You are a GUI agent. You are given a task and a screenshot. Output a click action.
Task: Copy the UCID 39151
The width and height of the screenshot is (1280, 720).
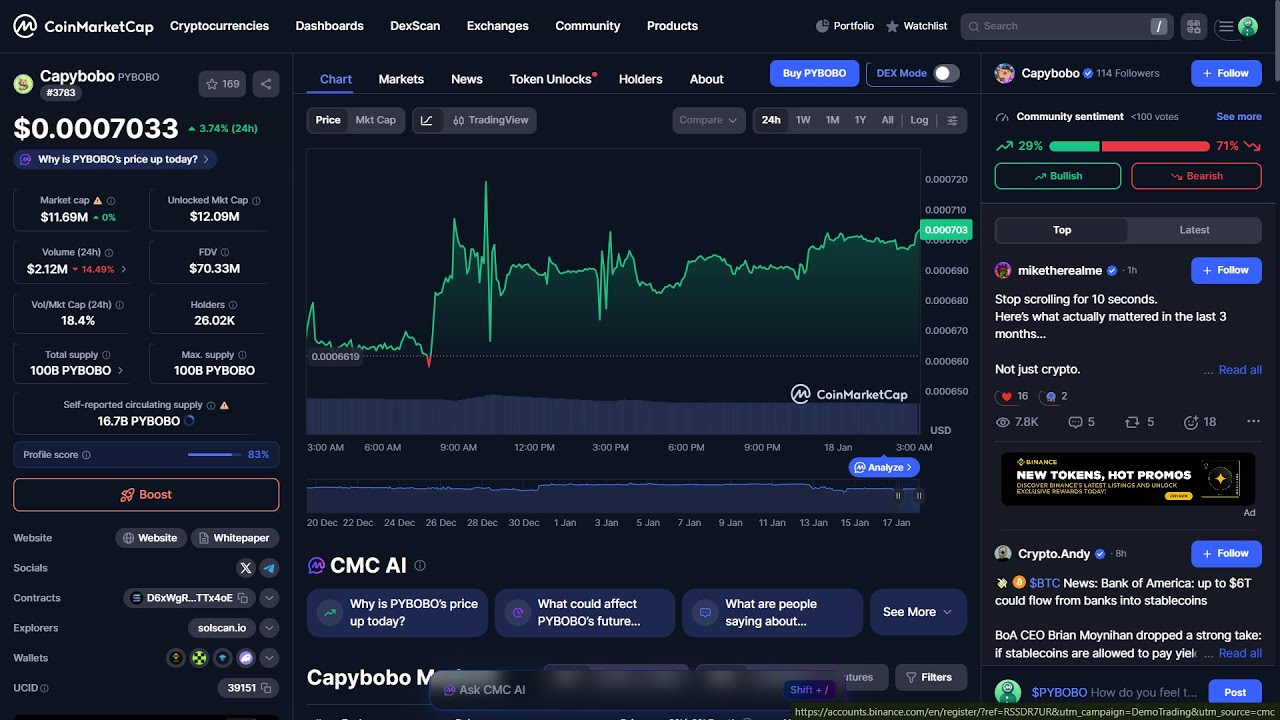click(266, 688)
